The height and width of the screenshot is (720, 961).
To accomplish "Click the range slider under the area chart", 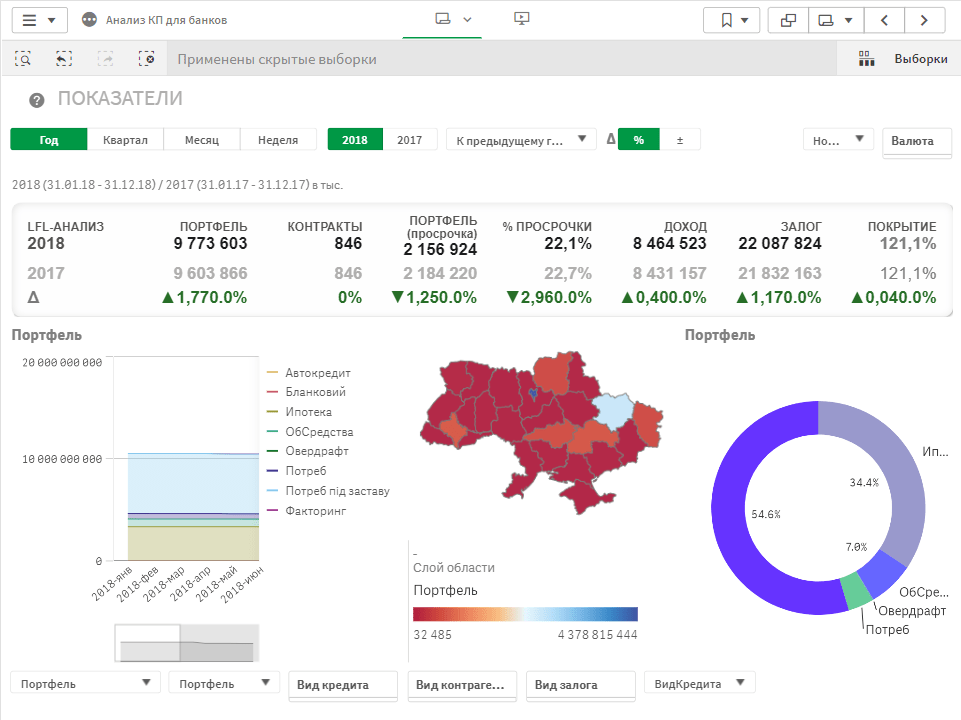I will click(x=186, y=643).
